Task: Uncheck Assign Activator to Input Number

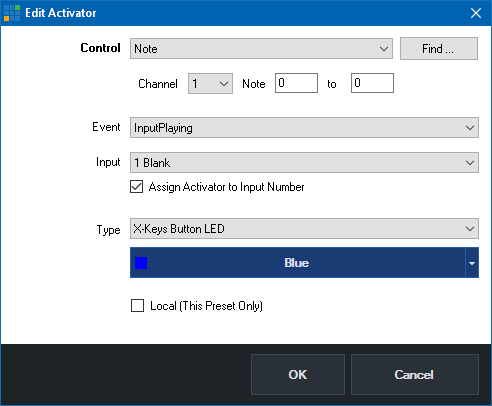Action: pos(137,187)
